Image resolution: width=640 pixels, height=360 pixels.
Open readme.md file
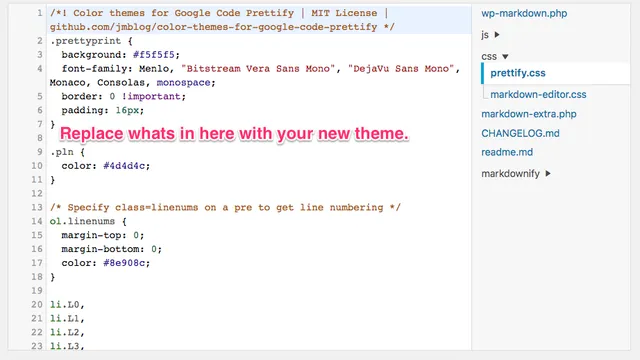tap(507, 152)
